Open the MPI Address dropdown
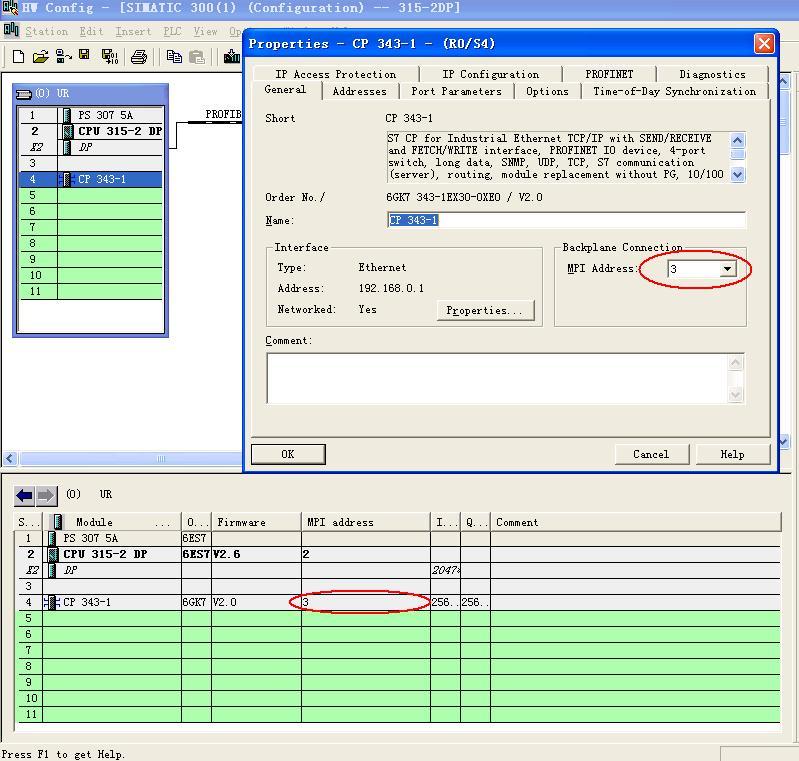 coord(728,269)
